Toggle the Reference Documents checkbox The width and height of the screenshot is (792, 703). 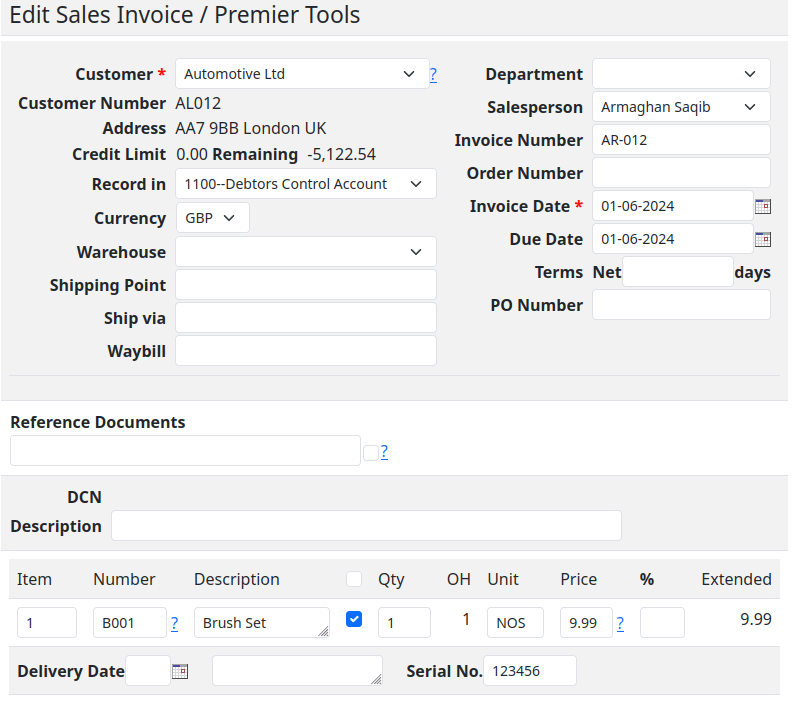click(371, 453)
